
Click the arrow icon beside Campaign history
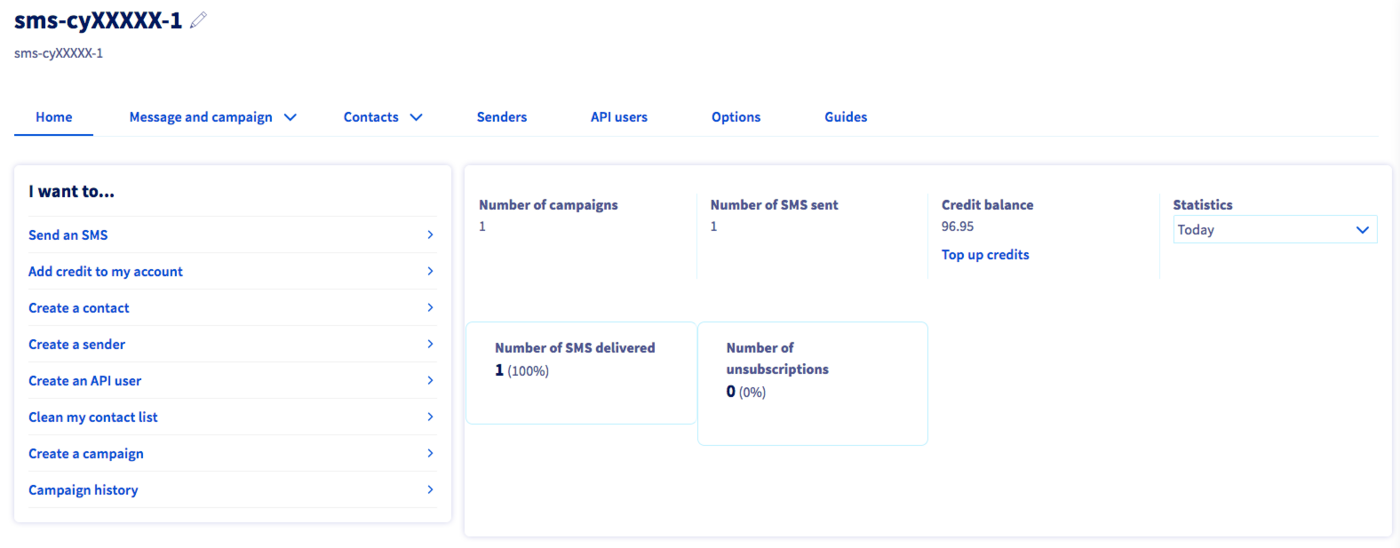pyautogui.click(x=430, y=490)
